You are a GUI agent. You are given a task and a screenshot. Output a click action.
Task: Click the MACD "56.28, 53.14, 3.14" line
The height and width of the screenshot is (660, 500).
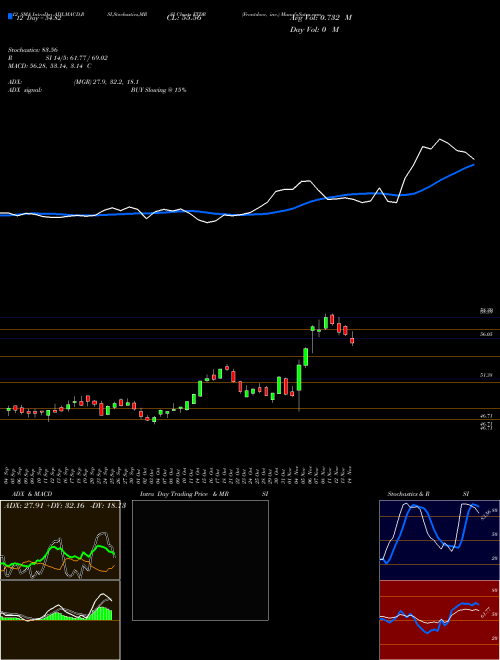pos(50,66)
